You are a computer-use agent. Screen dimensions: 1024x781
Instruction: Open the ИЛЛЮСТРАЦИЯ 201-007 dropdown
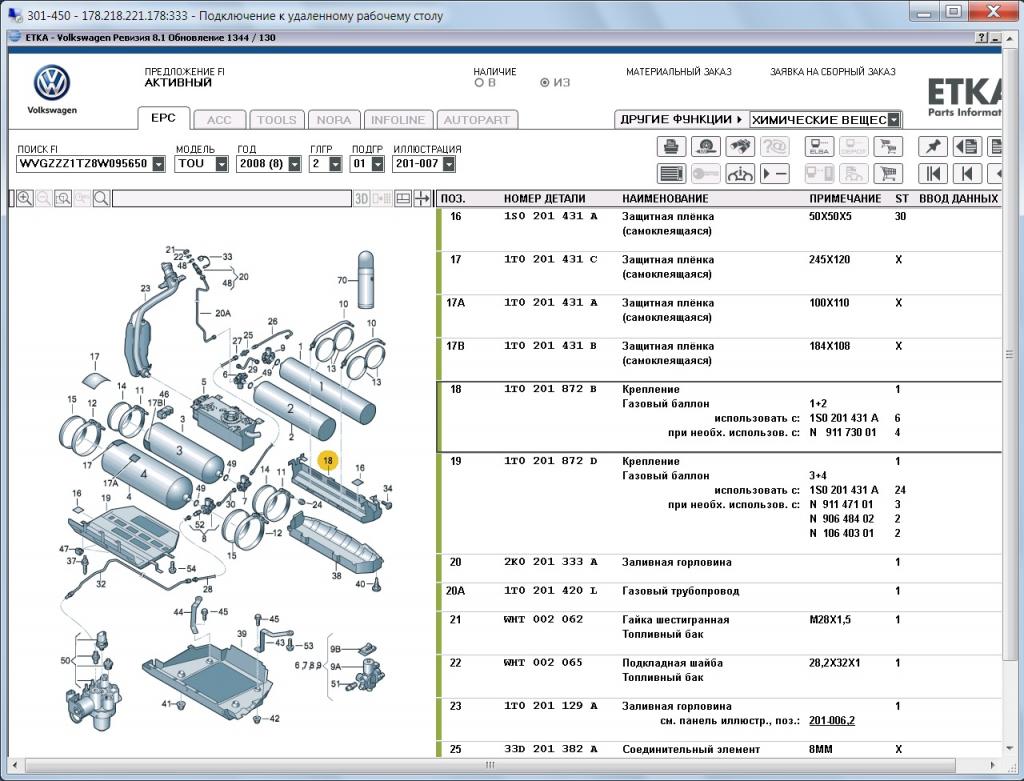pyautogui.click(x=449, y=164)
